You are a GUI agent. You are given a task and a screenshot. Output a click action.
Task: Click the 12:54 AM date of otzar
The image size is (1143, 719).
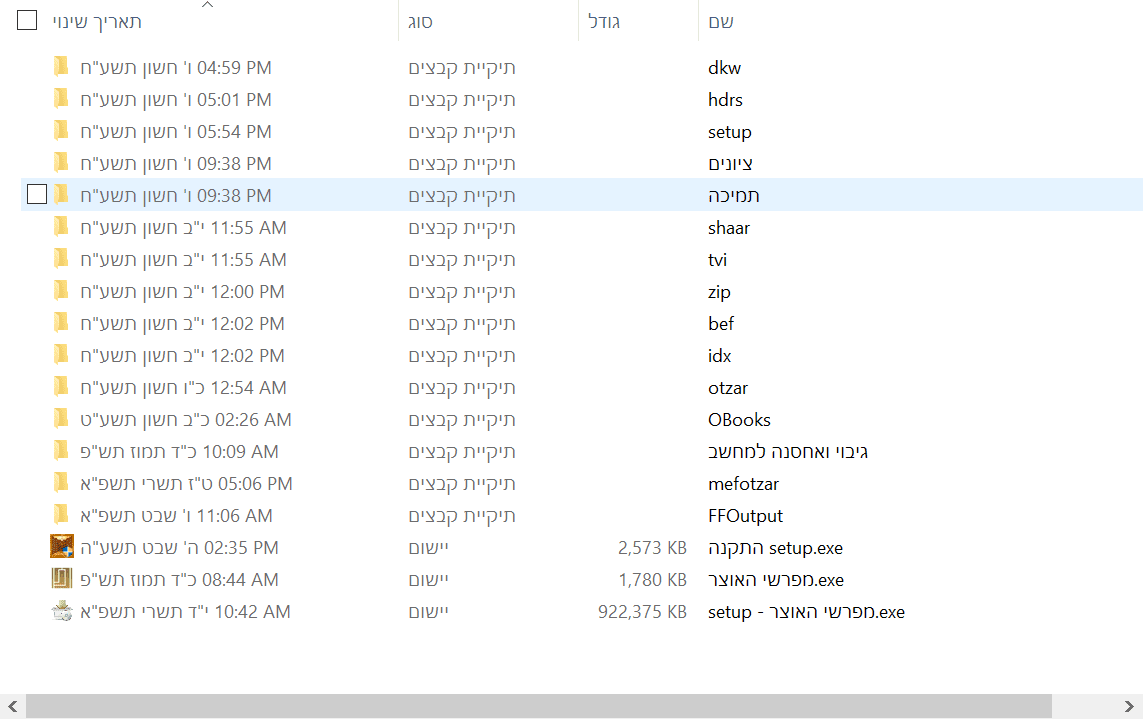[x=183, y=388]
